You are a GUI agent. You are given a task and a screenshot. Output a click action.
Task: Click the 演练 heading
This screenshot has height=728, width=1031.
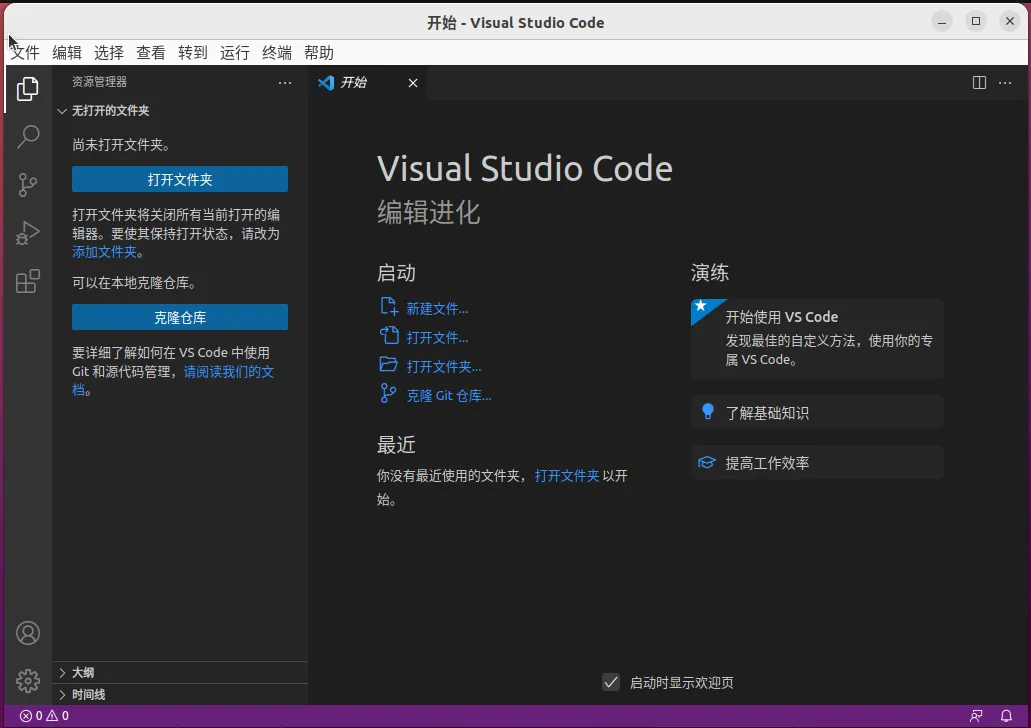pos(710,273)
